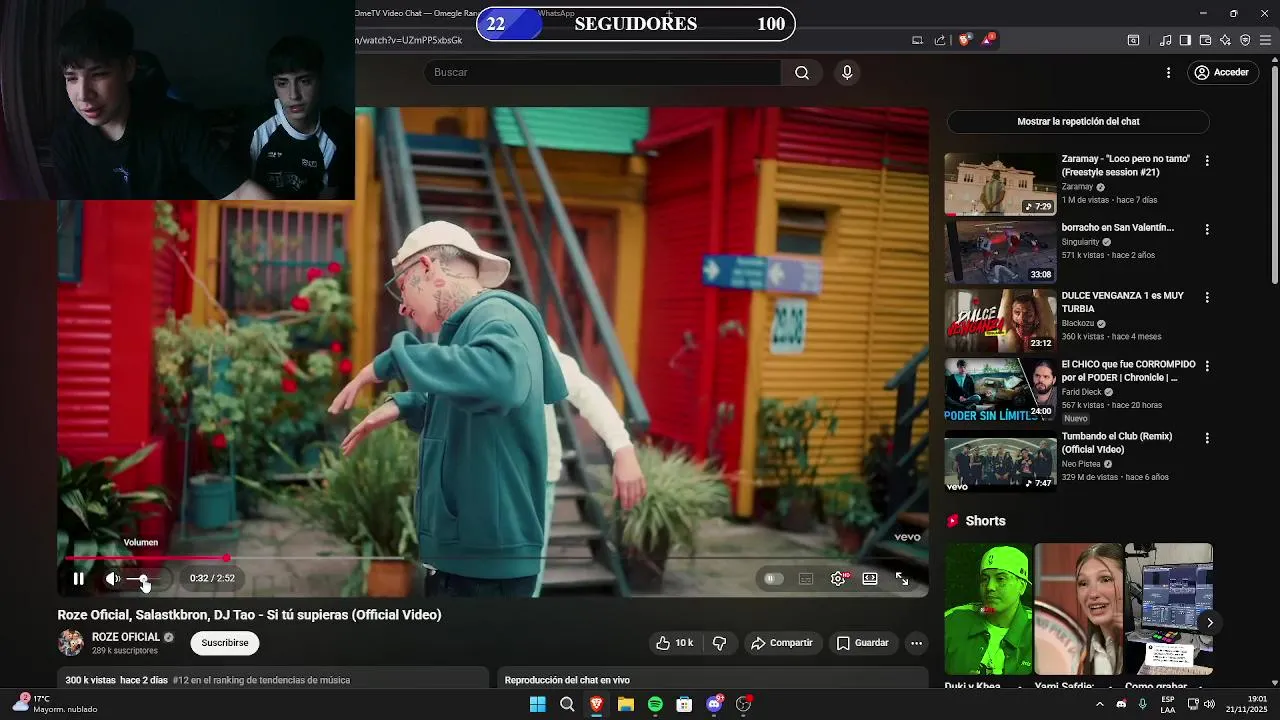Open options for El CHICO que fue CORROMPIDO video
Viewport: 1280px width, 720px height.
point(1207,366)
